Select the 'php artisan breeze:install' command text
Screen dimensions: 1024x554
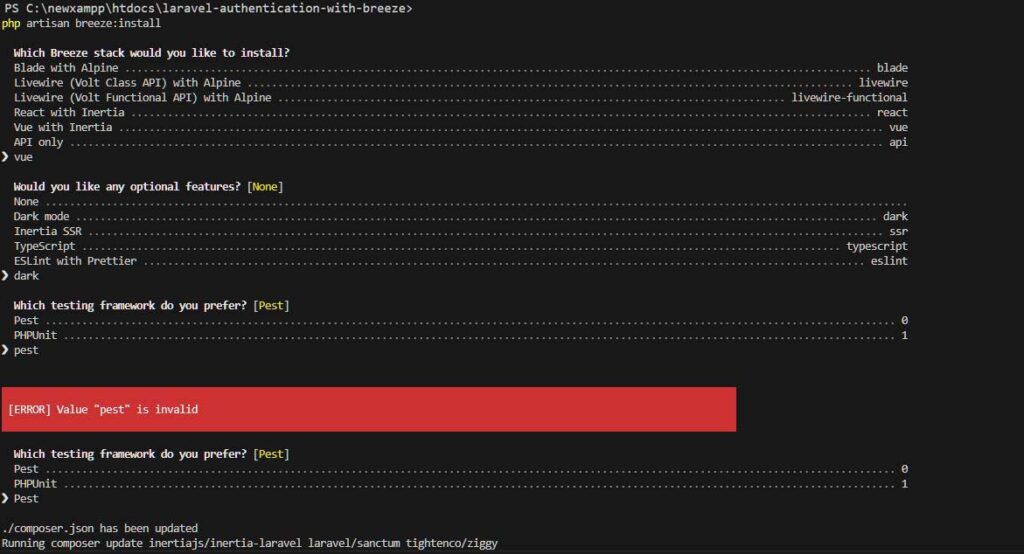[x=81, y=24]
